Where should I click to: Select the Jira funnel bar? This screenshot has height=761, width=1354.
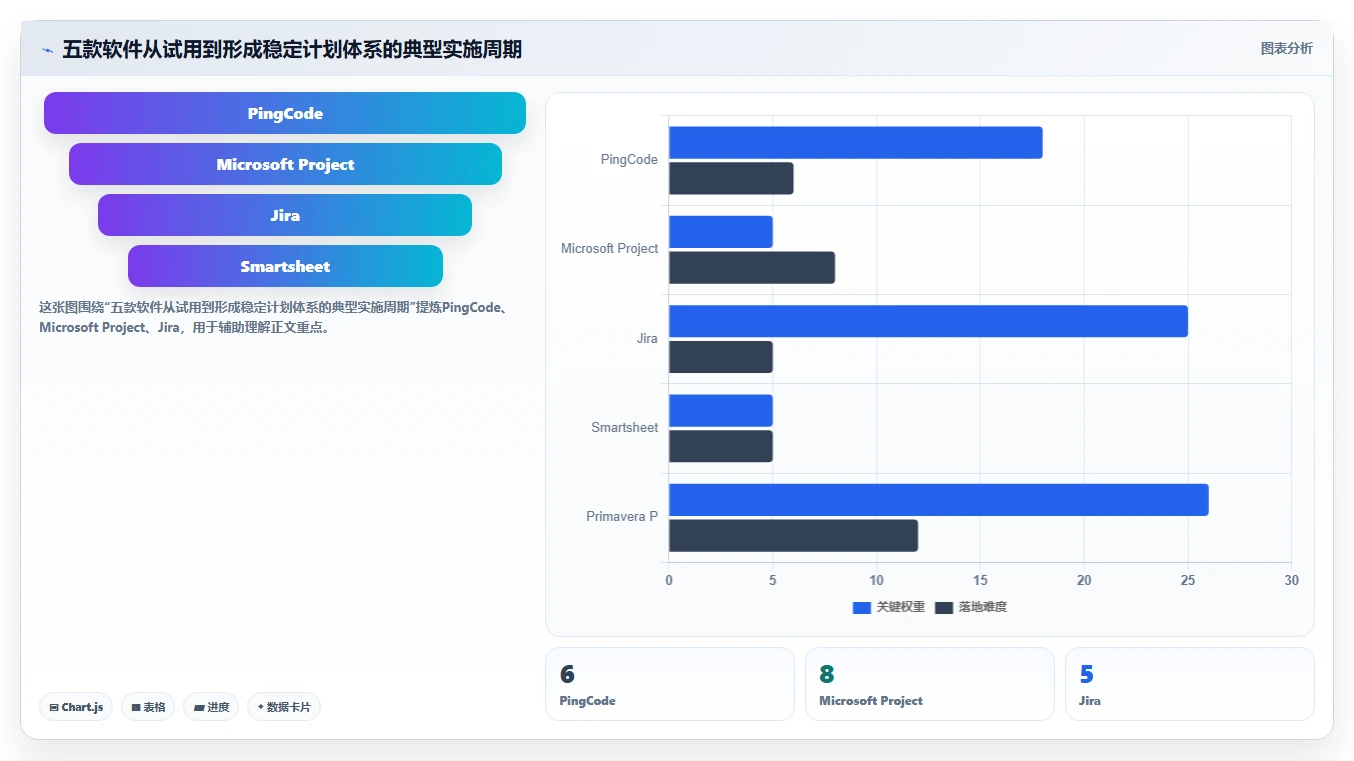pyautogui.click(x=285, y=215)
